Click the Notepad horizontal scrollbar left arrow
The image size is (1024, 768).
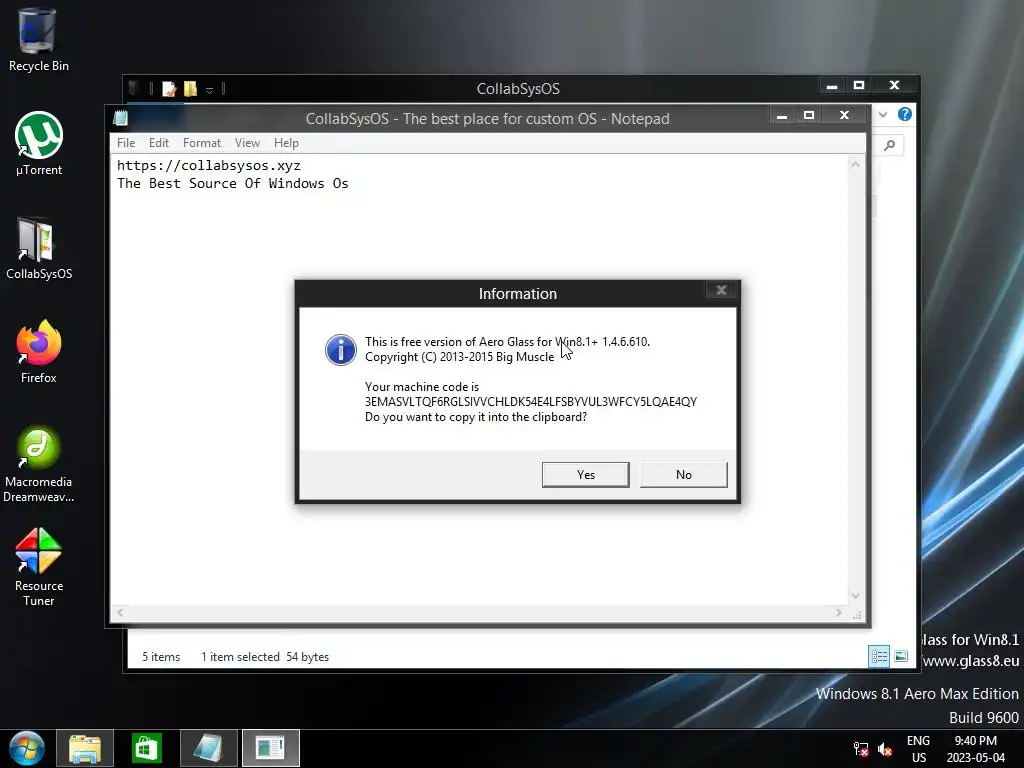point(120,613)
